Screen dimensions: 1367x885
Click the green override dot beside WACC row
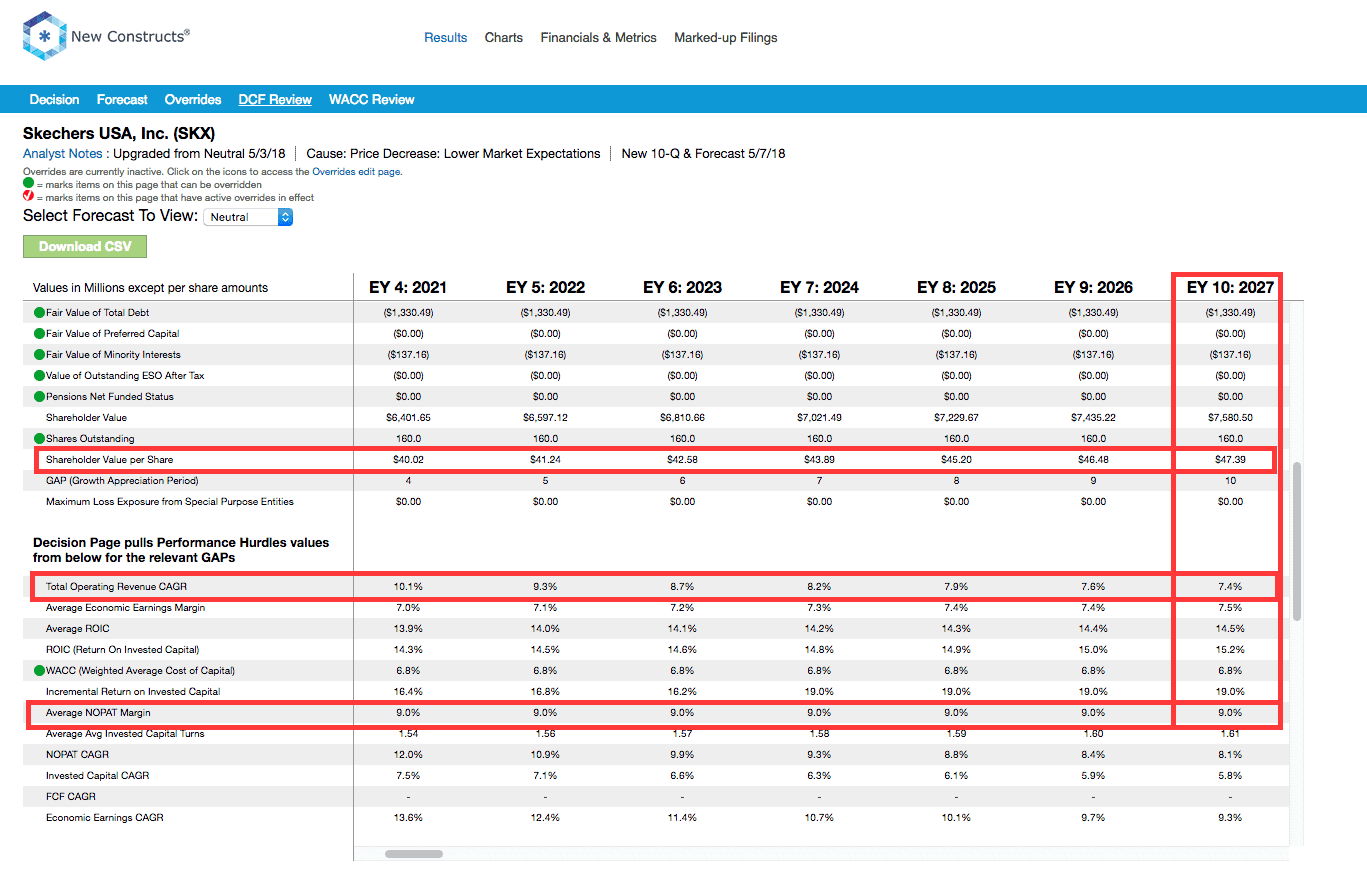pos(39,671)
